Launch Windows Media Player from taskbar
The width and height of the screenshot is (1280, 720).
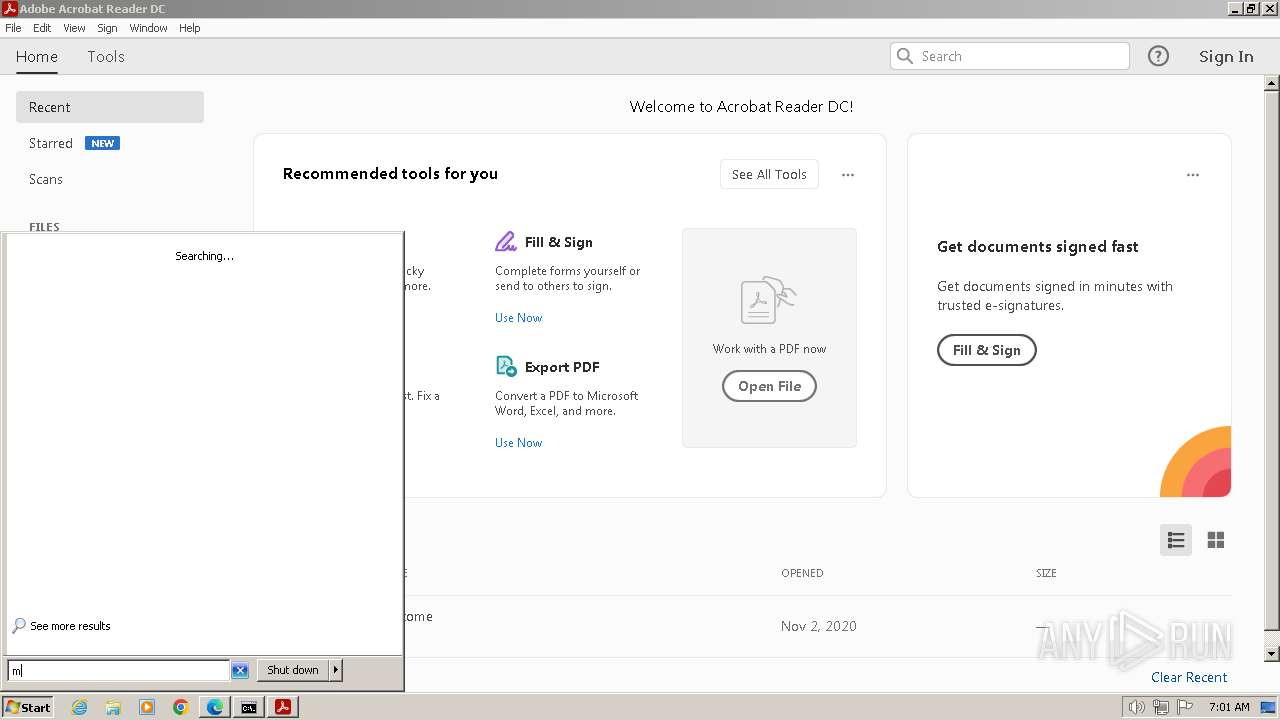point(147,707)
